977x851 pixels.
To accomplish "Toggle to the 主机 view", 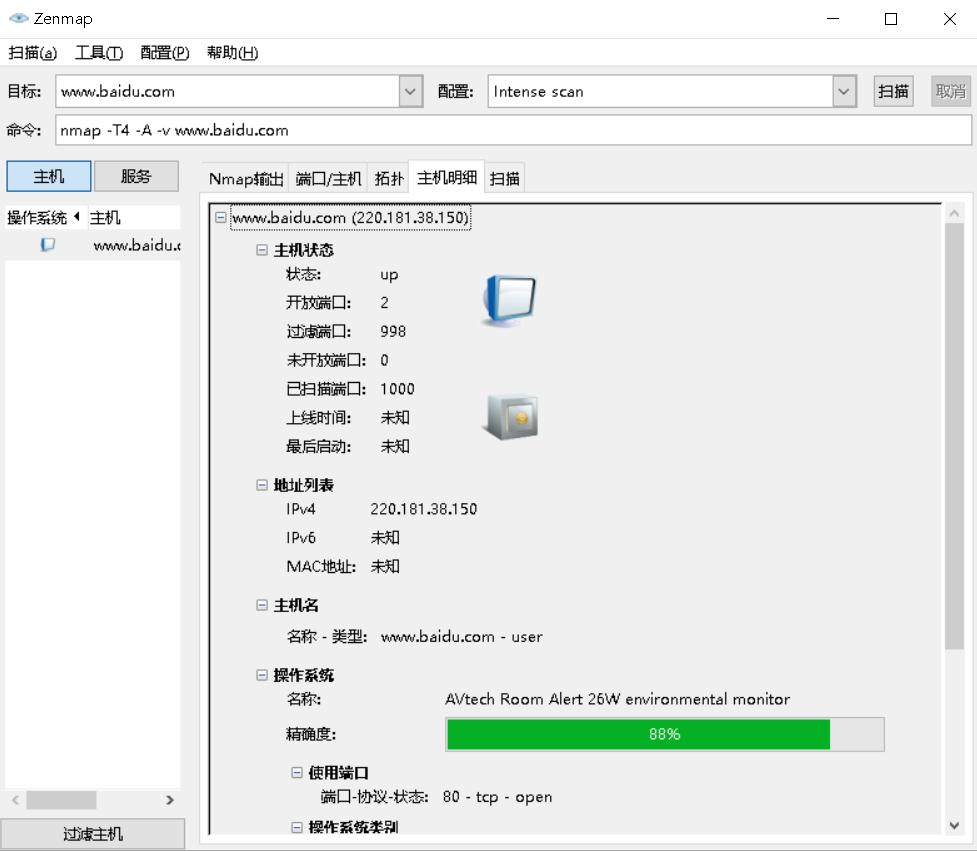I will click(x=47, y=175).
